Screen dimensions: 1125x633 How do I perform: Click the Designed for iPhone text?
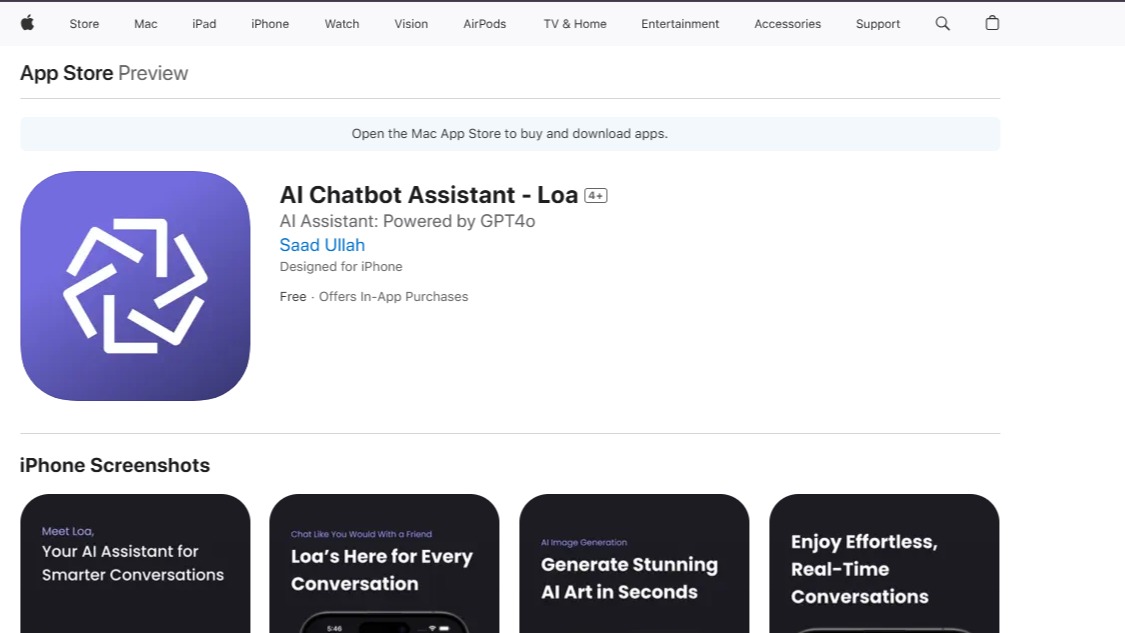[x=341, y=266]
